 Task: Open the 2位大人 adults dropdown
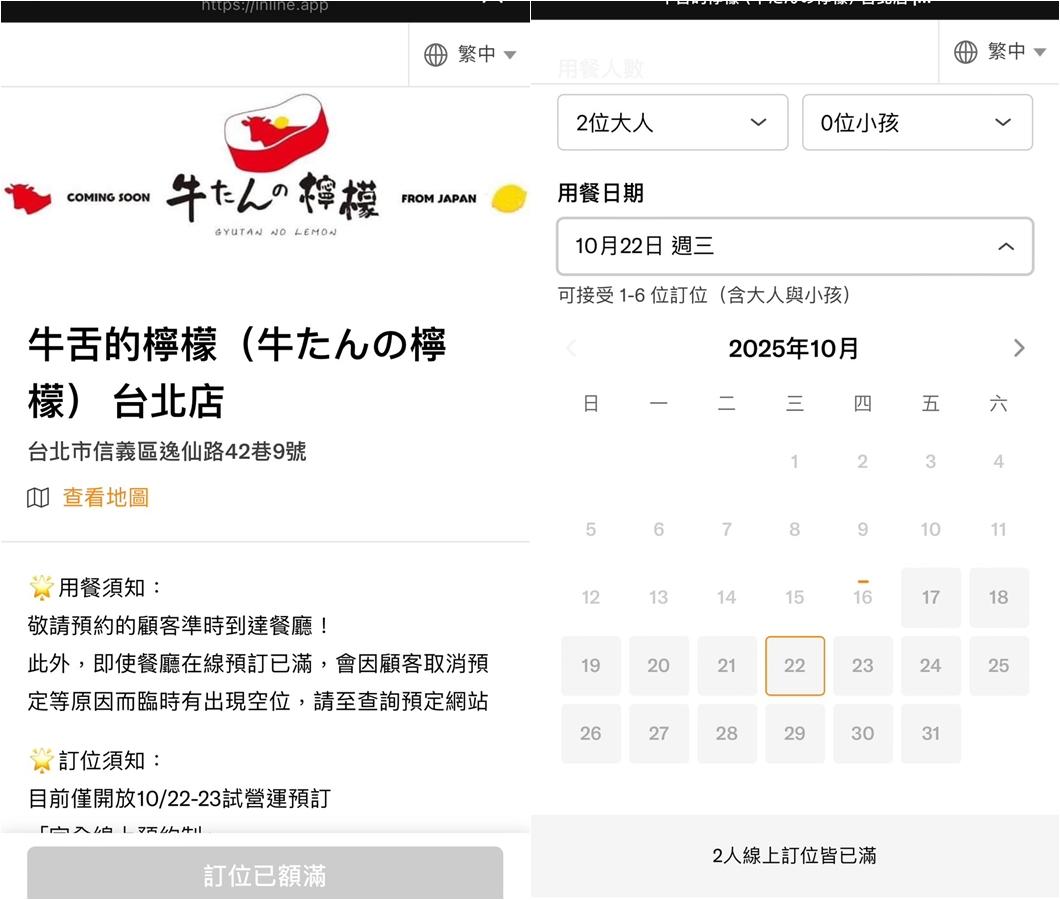pyautogui.click(x=673, y=122)
